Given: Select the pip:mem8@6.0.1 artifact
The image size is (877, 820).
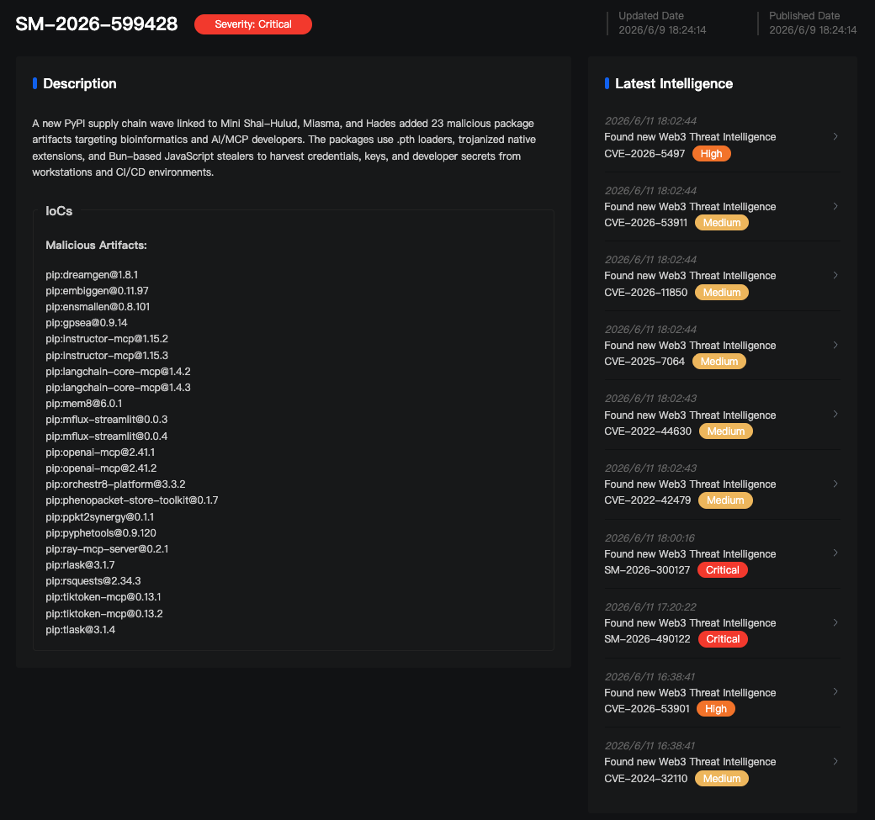Looking at the screenshot, I should click(84, 403).
